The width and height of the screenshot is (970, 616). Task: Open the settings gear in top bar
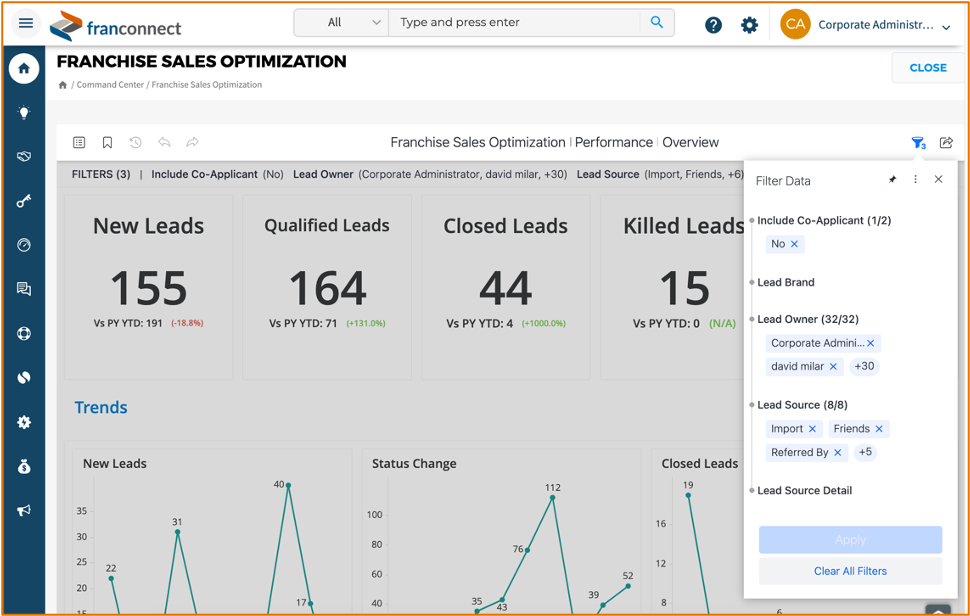(749, 25)
